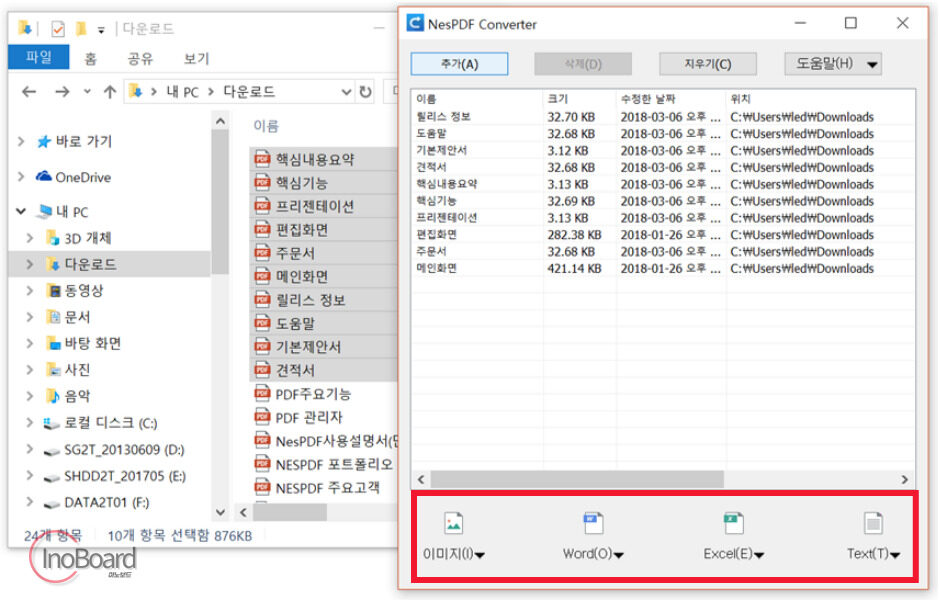Select the 견적서 PDF file icon in Explorer

[262, 370]
